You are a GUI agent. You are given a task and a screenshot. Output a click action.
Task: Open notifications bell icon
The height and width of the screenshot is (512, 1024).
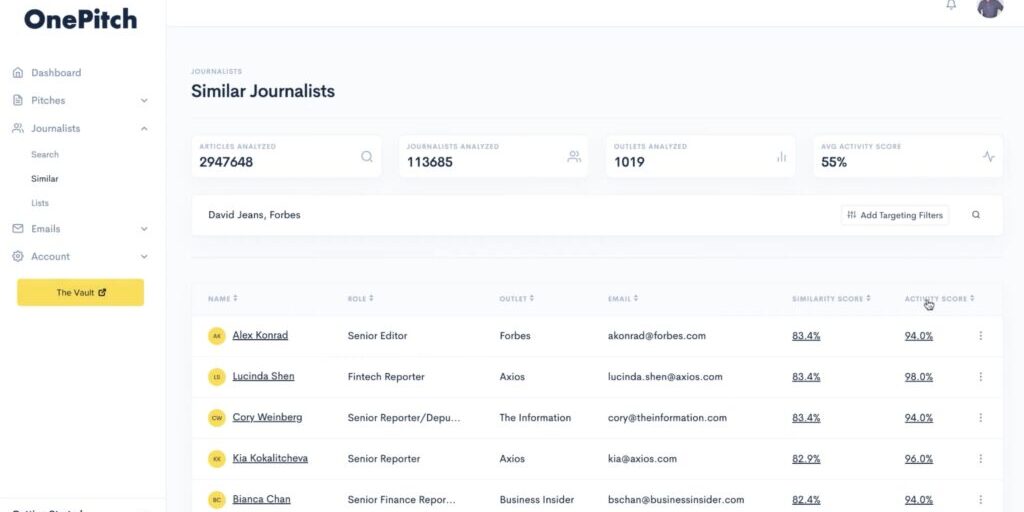point(951,5)
